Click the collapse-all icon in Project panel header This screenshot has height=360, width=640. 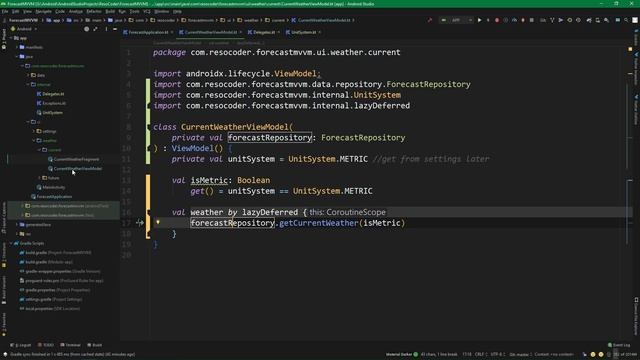[x=96, y=29]
